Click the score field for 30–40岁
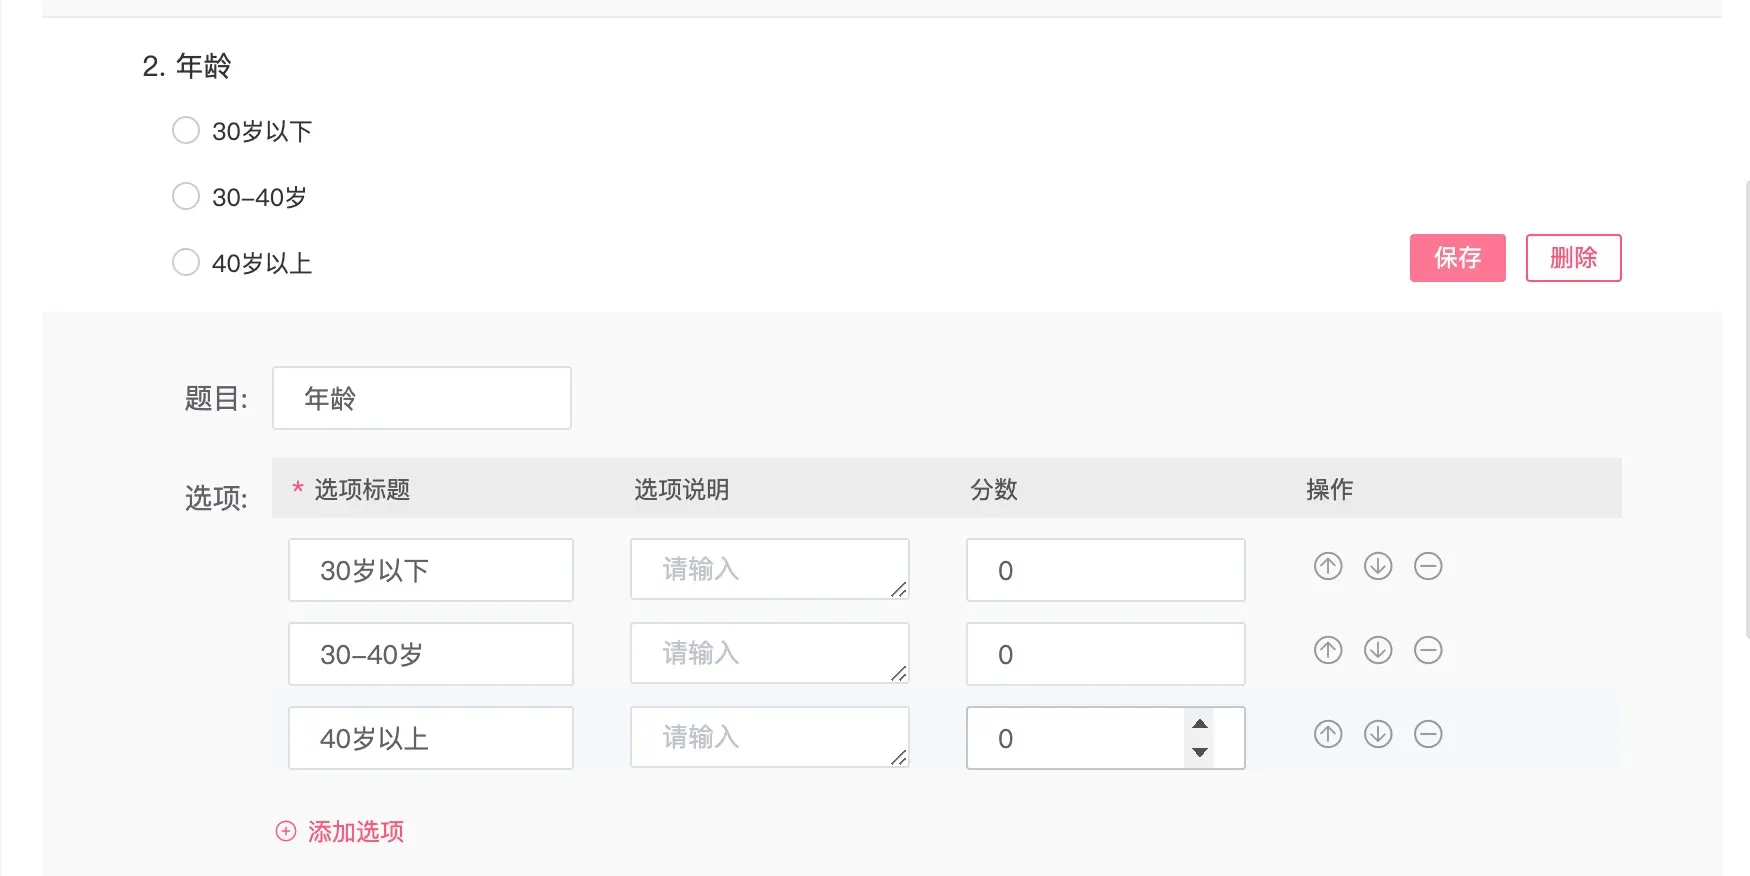 pyautogui.click(x=1104, y=654)
